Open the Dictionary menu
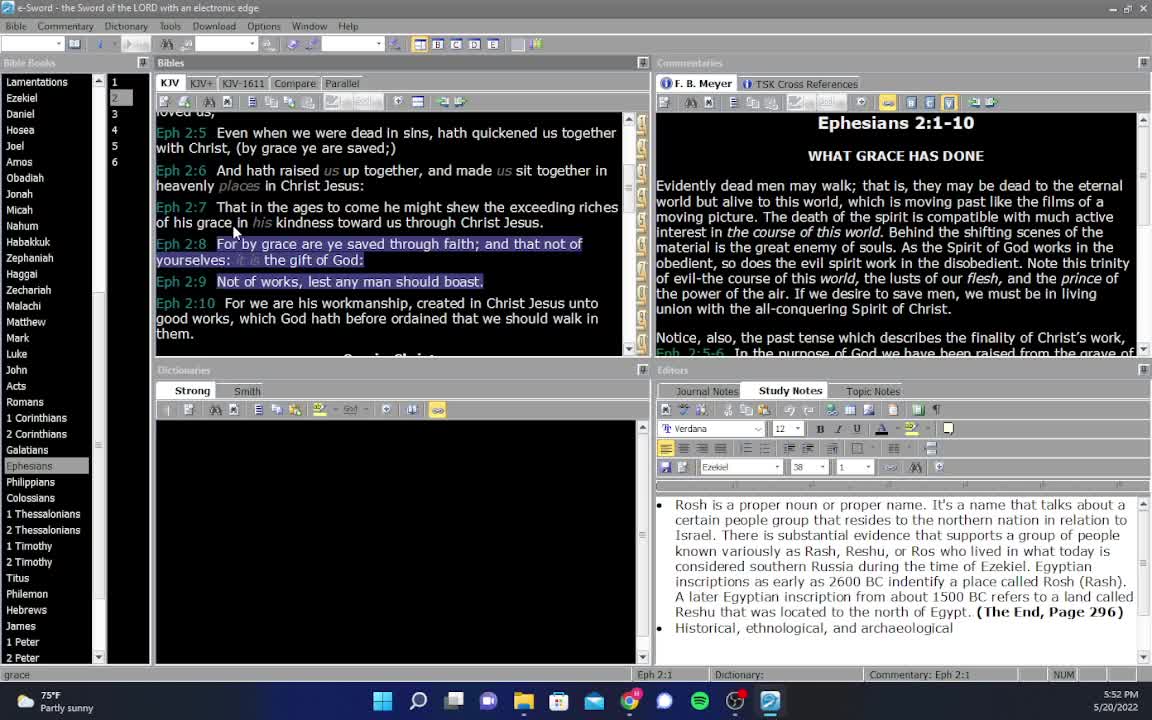The image size is (1152, 720). tap(126, 26)
